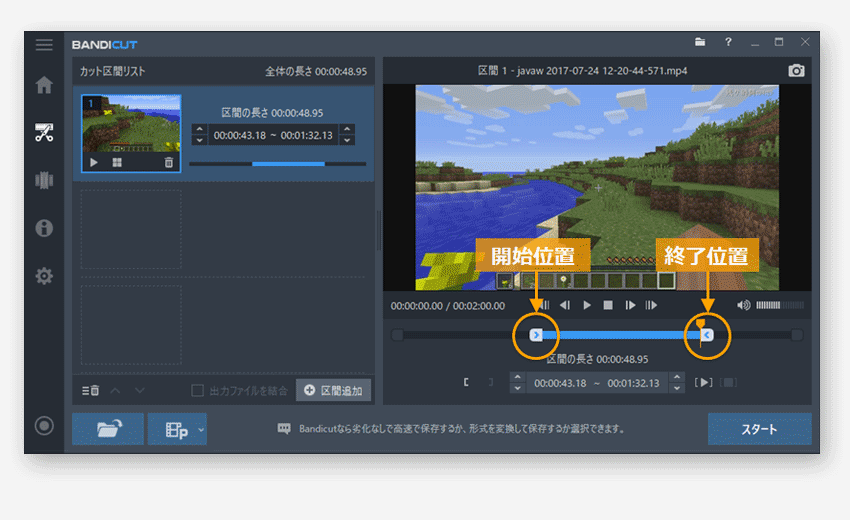Mute the audio with the speaker icon
Image resolution: width=850 pixels, height=520 pixels.
tap(743, 305)
